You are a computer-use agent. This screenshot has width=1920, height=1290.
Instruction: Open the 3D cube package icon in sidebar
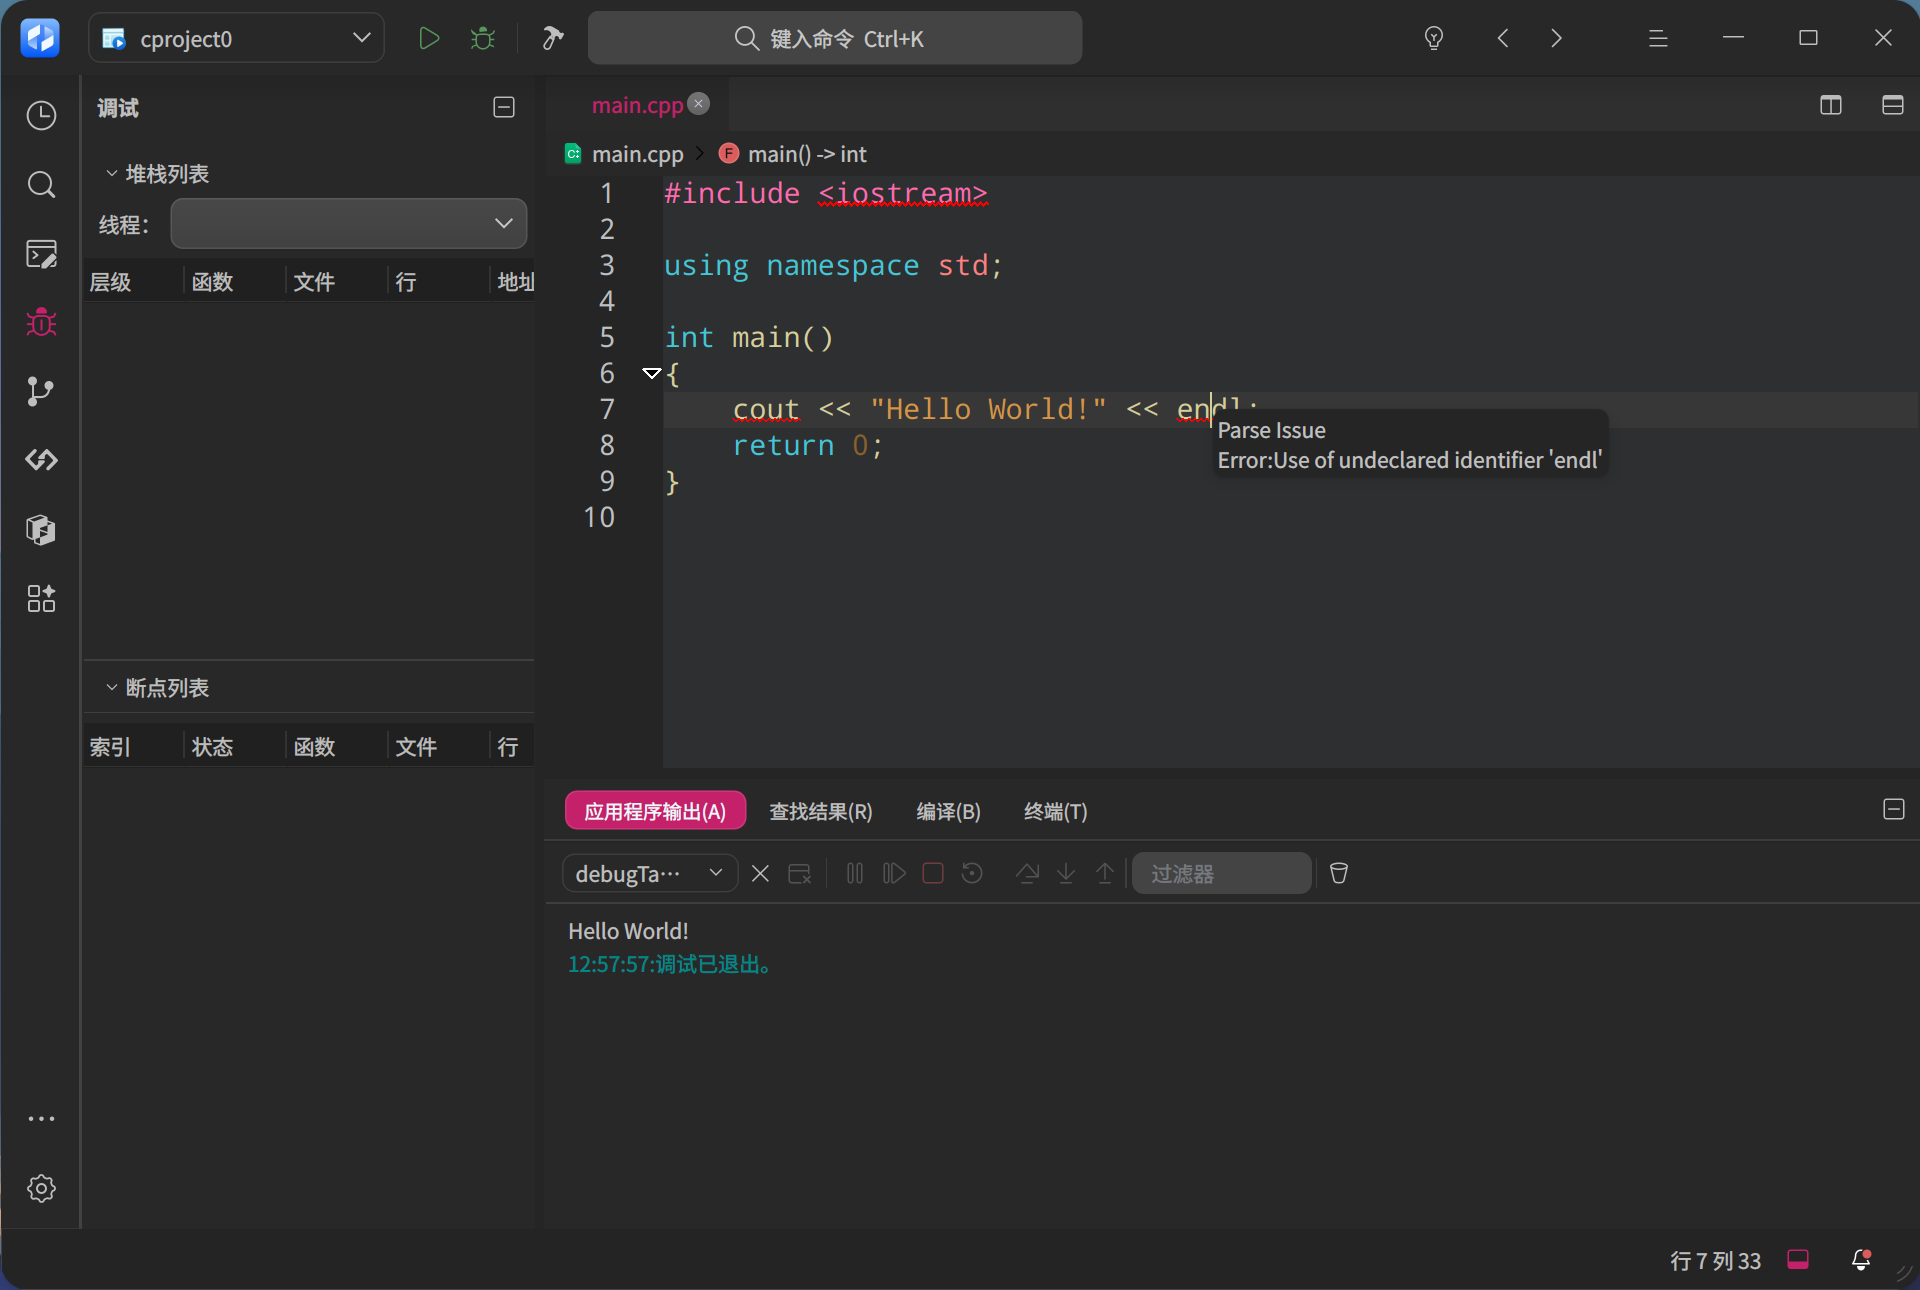(x=41, y=529)
